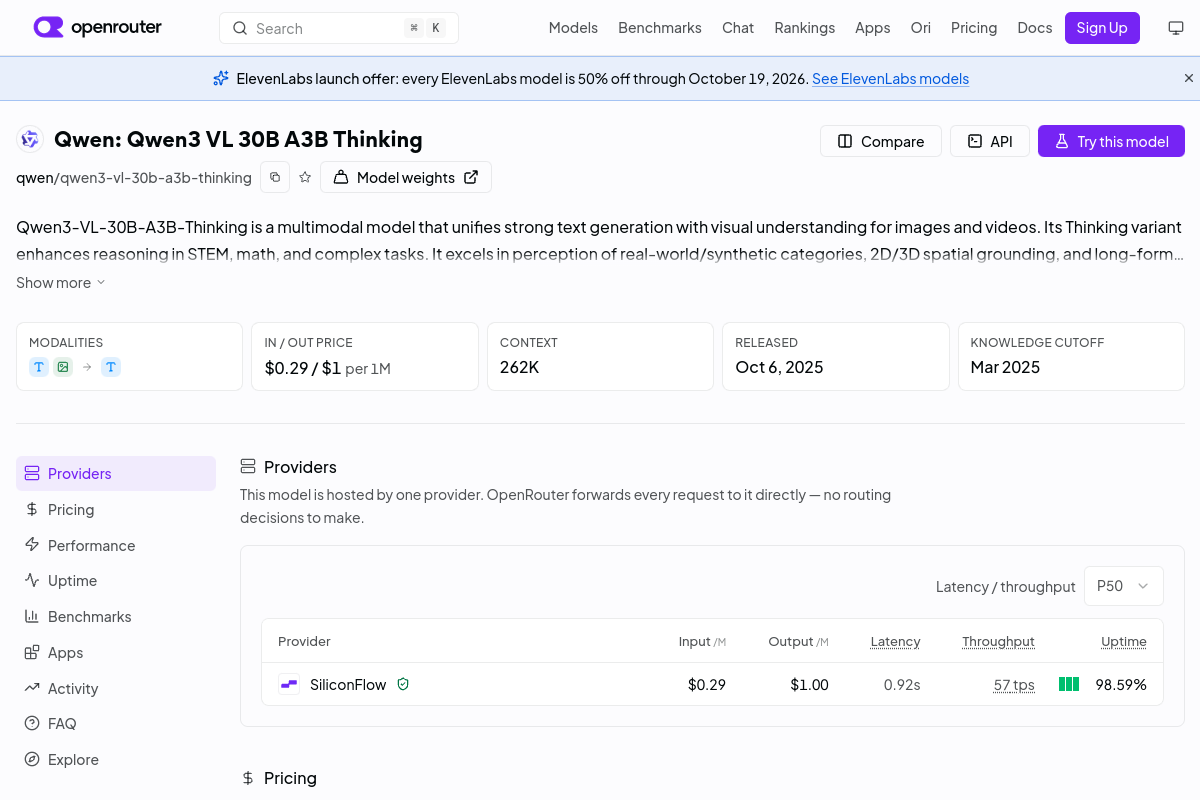1200x800 pixels.
Task: Follow the See ElevenLabs models link
Action: pos(890,78)
